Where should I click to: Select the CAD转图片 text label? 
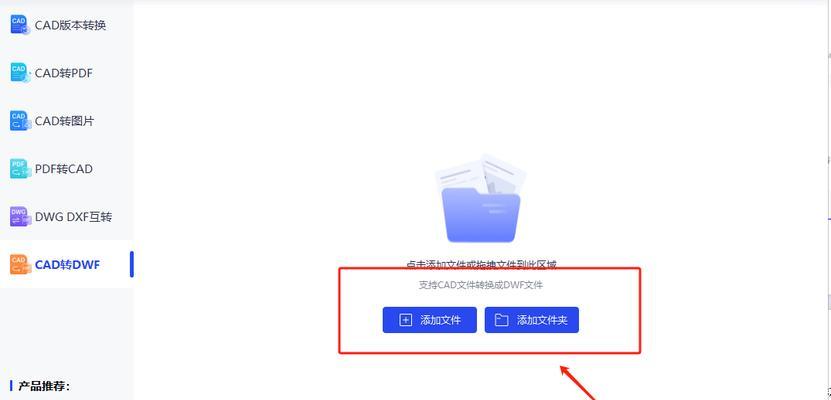(x=64, y=121)
